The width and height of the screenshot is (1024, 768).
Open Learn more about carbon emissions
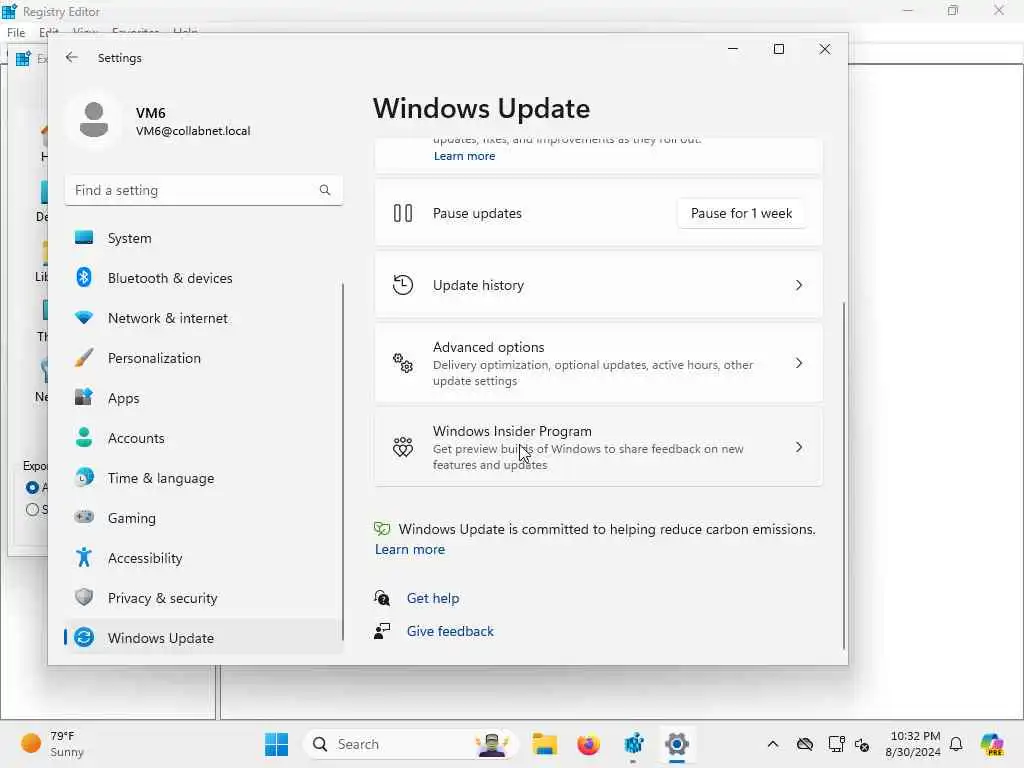tap(409, 549)
